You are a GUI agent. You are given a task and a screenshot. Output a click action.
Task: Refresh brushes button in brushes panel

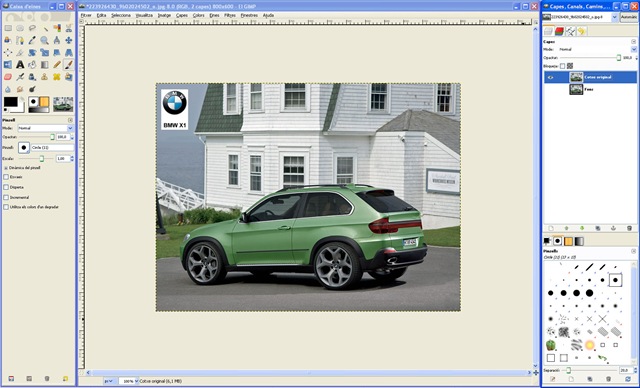(x=628, y=379)
